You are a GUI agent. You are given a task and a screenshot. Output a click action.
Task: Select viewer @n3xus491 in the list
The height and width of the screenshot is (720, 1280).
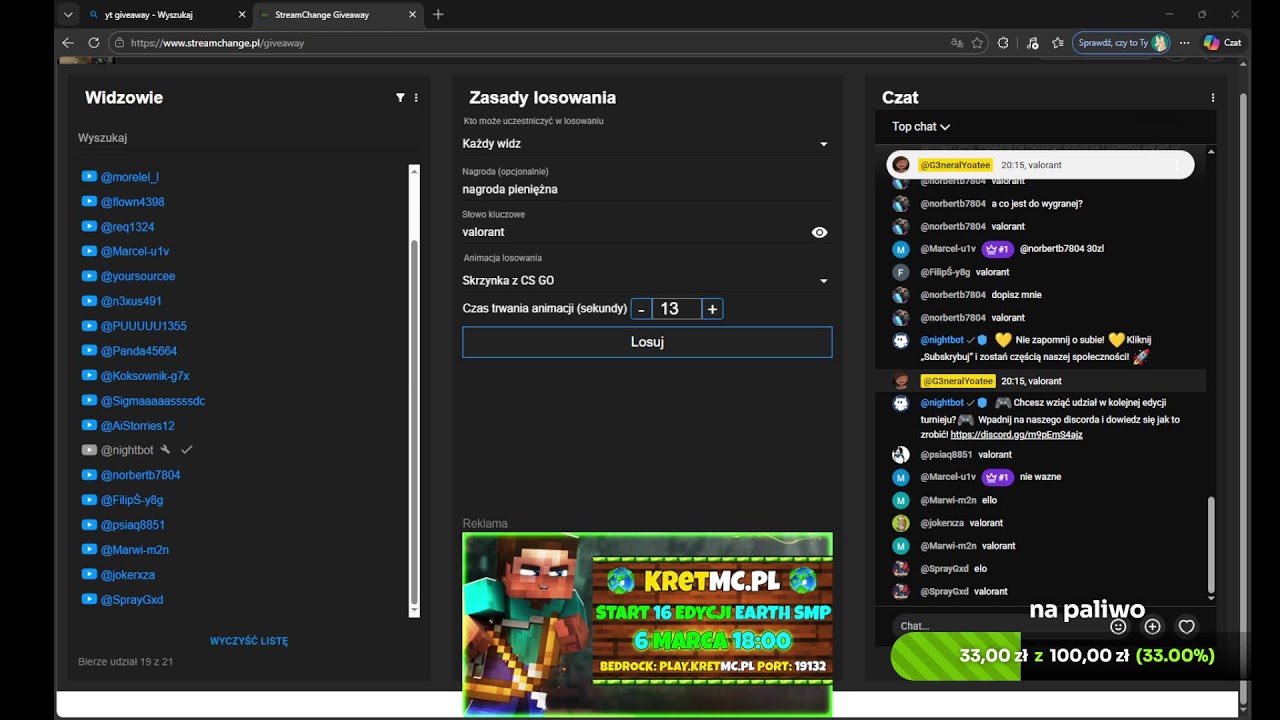(x=131, y=301)
